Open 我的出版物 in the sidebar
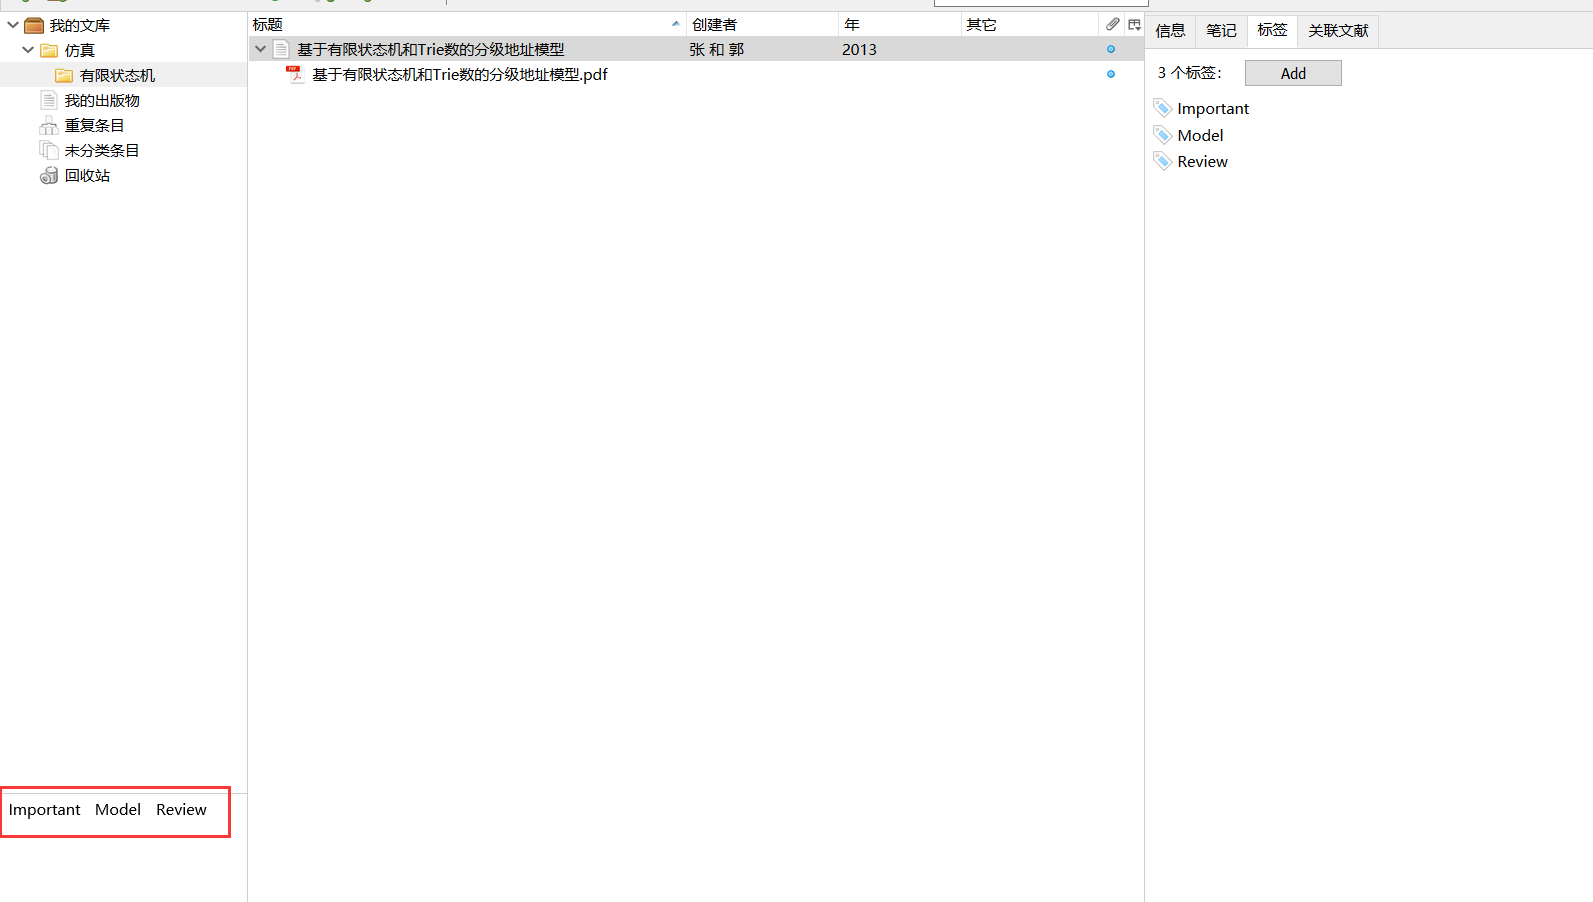This screenshot has height=902, width=1593. (x=102, y=100)
